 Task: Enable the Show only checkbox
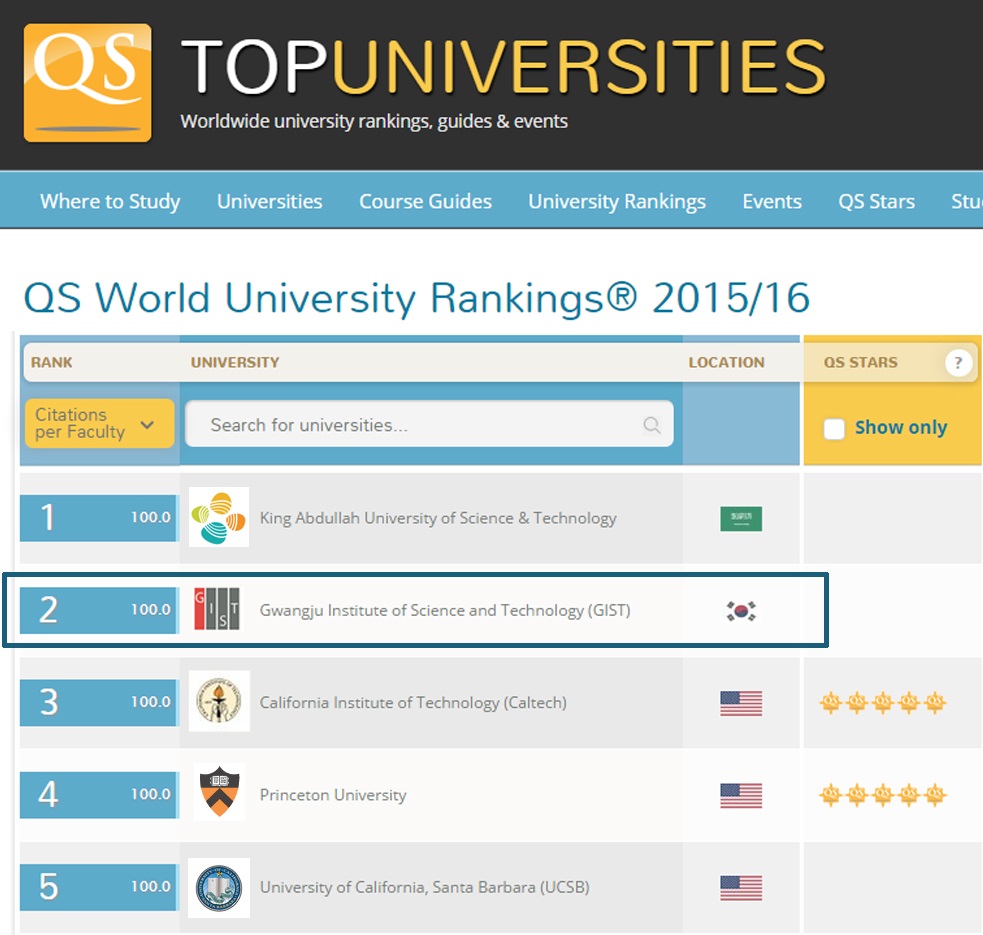pyautogui.click(x=834, y=428)
